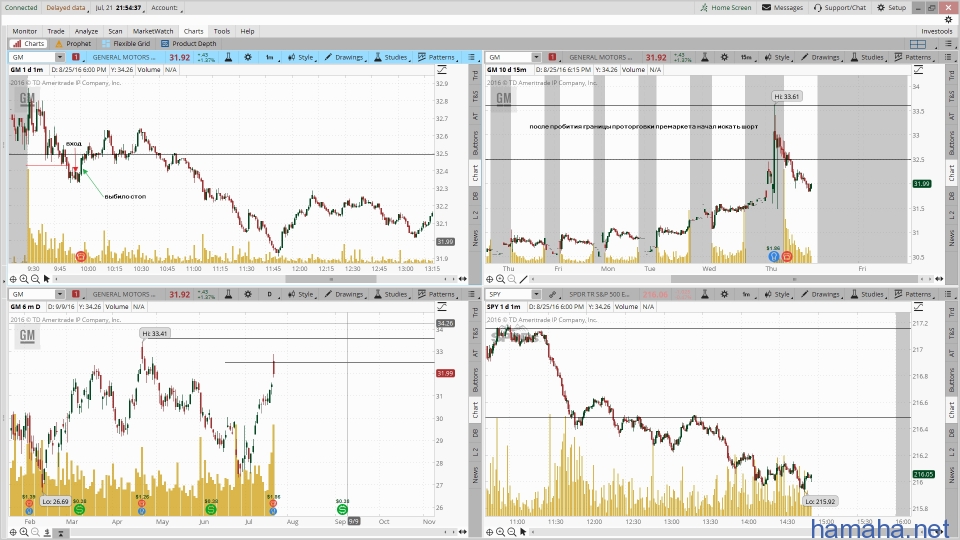This screenshot has height=540, width=960.
Task: Open chart settings gear in the GM 15m chart
Action: [x=724, y=57]
